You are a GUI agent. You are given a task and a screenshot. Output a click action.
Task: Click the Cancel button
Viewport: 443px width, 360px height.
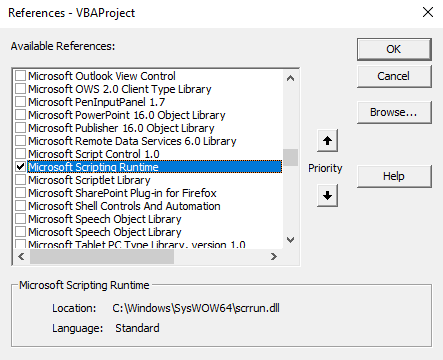pyautogui.click(x=394, y=76)
